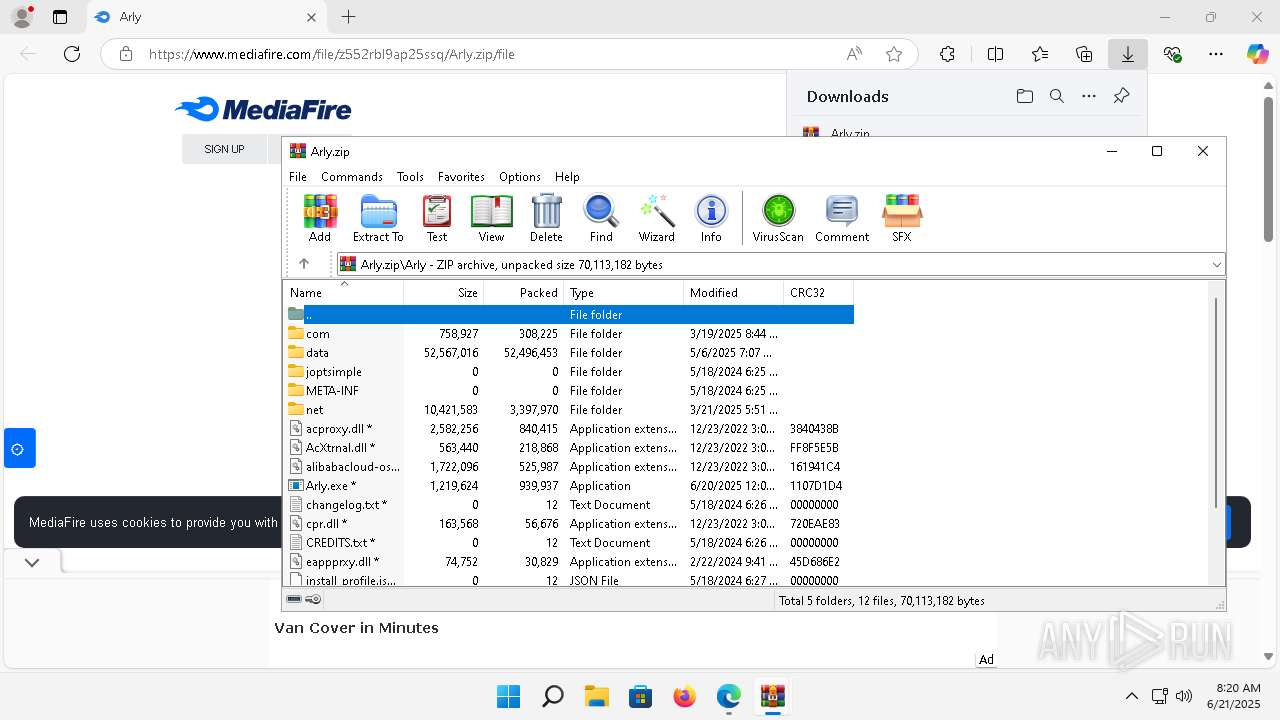This screenshot has width=1280, height=720.
Task: Click the parent folder '..' row
Action: pos(569,314)
